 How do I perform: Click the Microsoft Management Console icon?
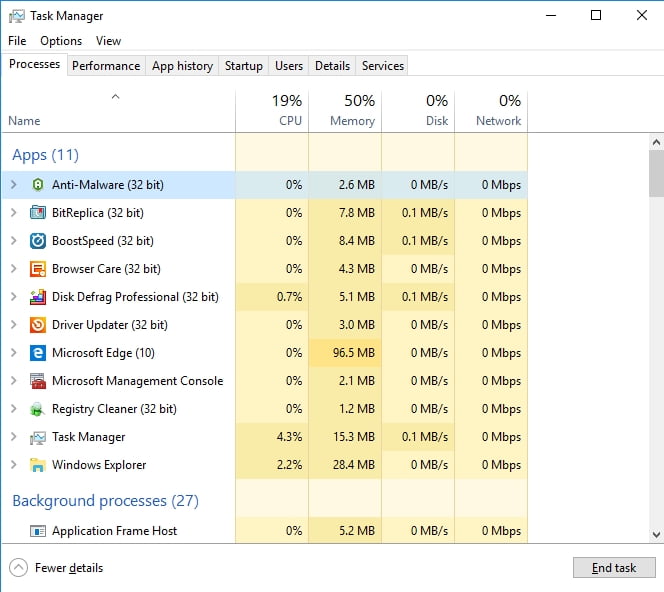38,381
